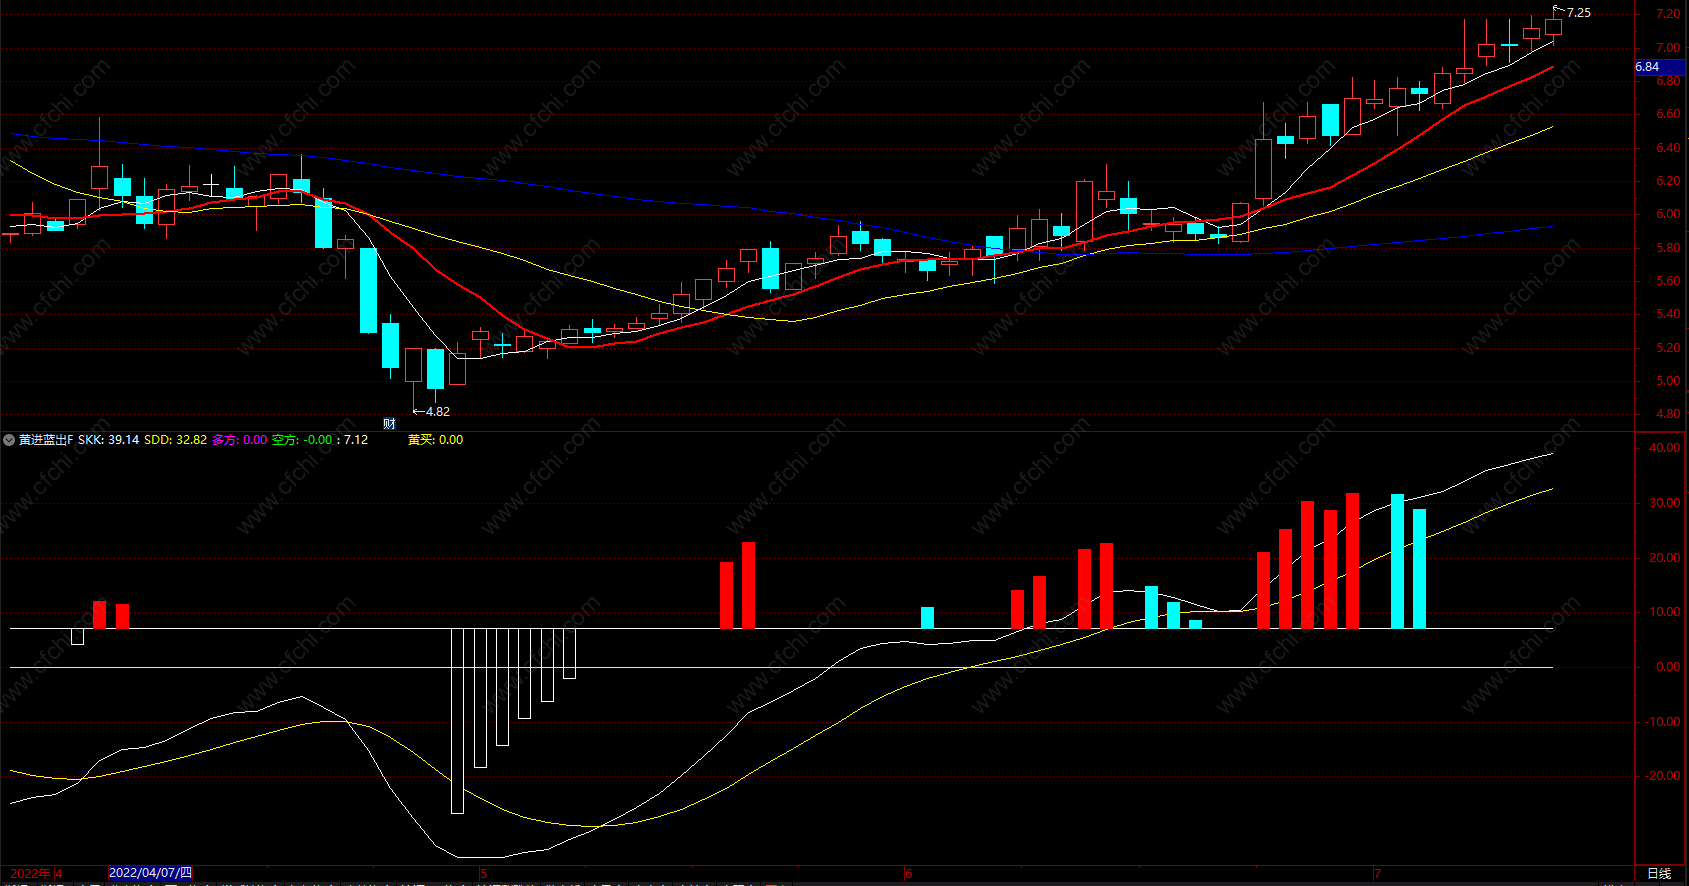
Task: Click the SKK: 39.14 indicator value
Action: click(x=108, y=440)
